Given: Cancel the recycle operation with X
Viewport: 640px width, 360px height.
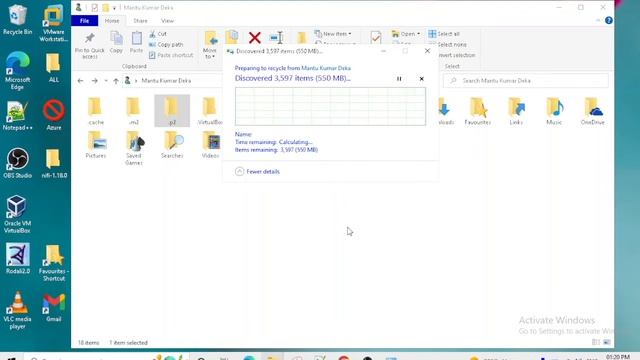Looking at the screenshot, I should 422,79.
